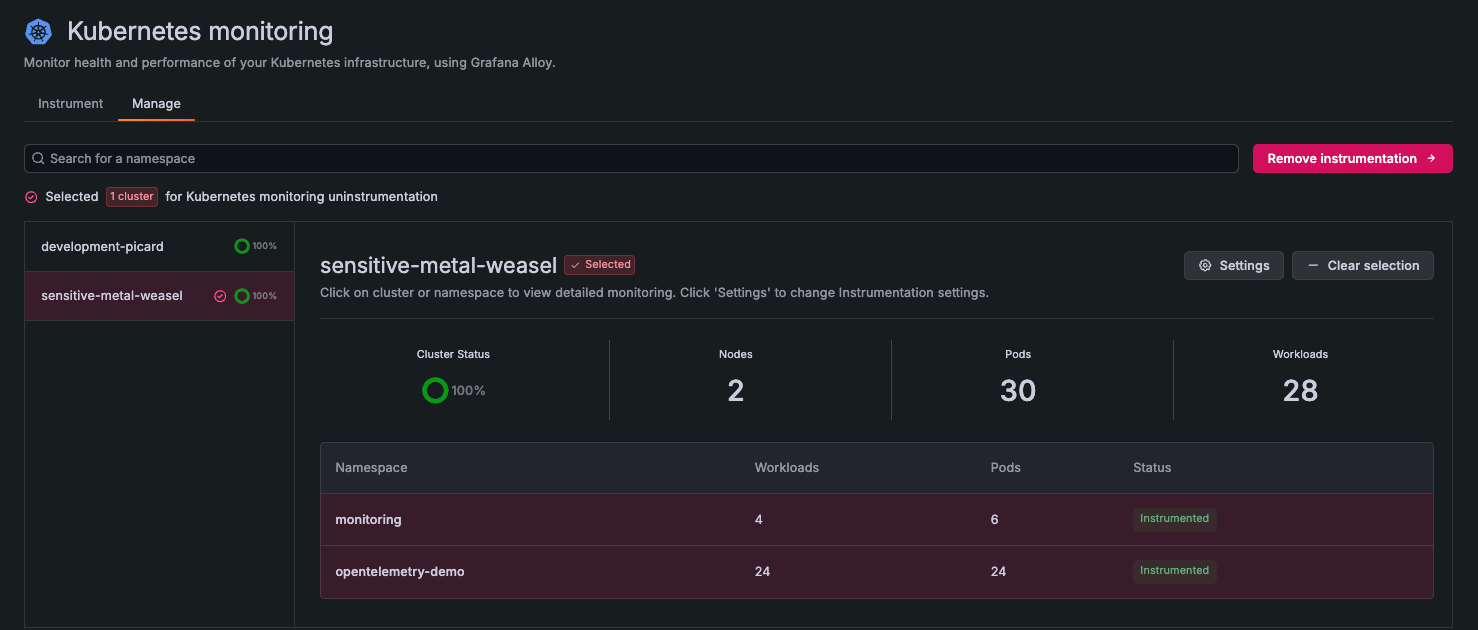This screenshot has height=630, width=1478.
Task: Click the gear icon in Settings button
Action: (1205, 266)
